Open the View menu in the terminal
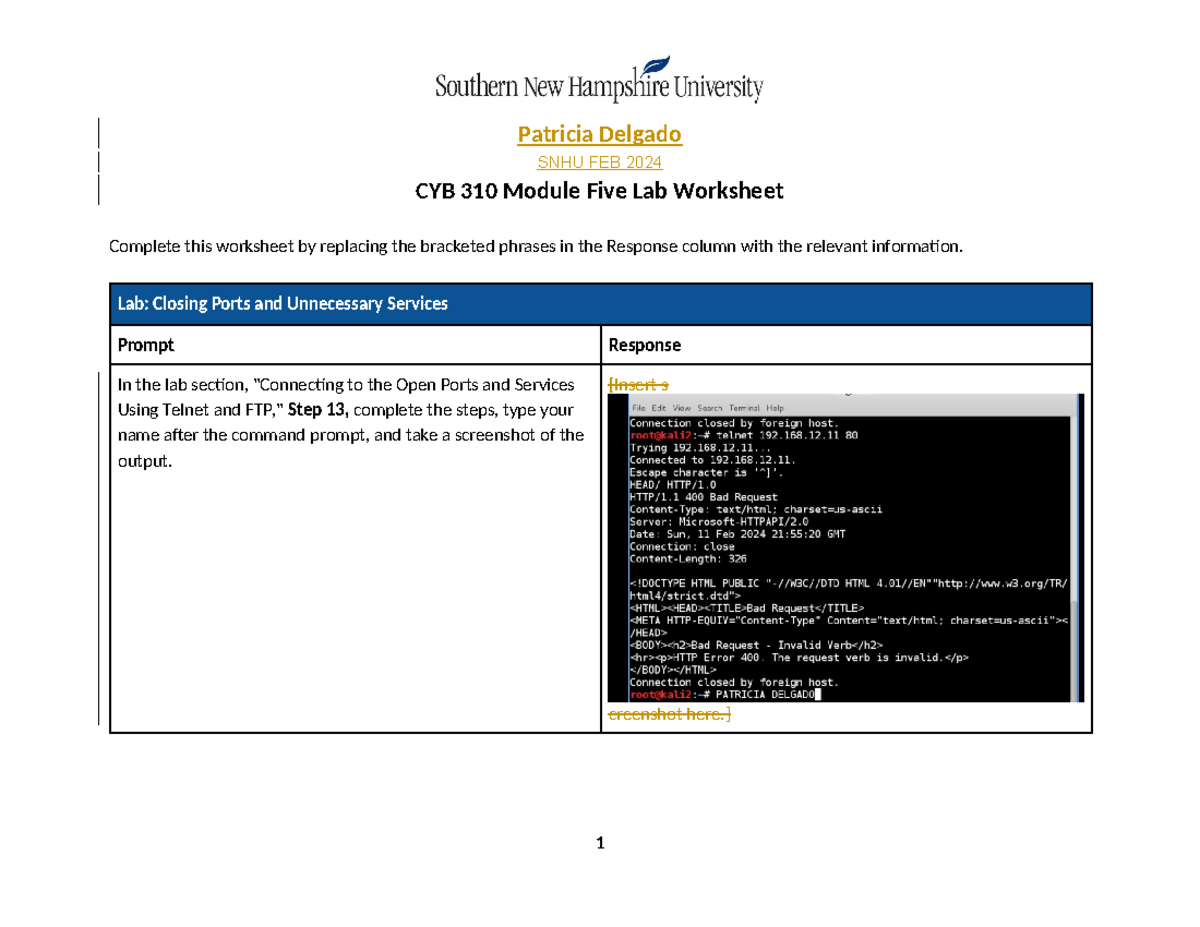 (x=682, y=407)
